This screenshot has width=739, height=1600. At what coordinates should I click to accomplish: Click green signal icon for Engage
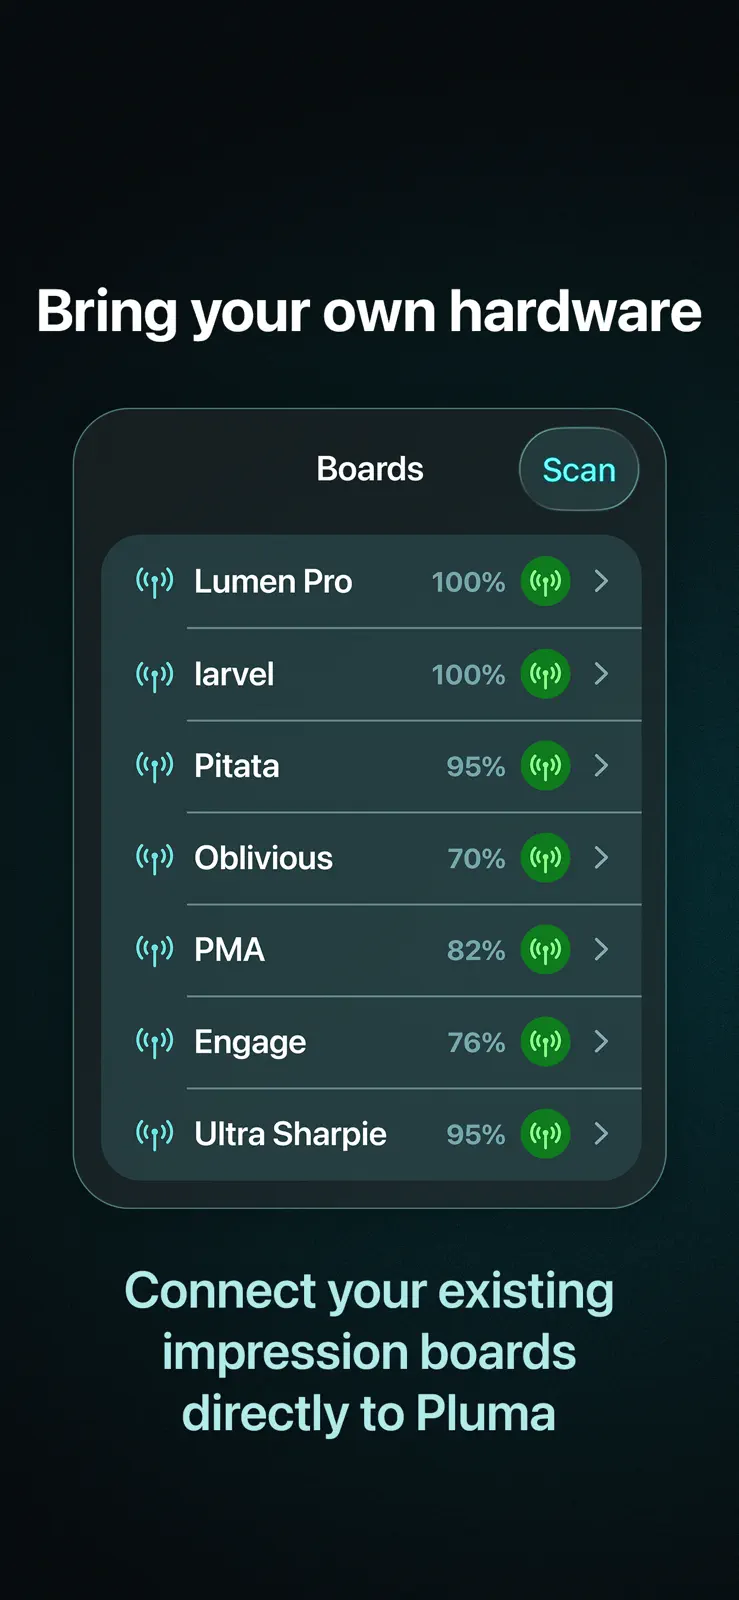(x=546, y=1042)
